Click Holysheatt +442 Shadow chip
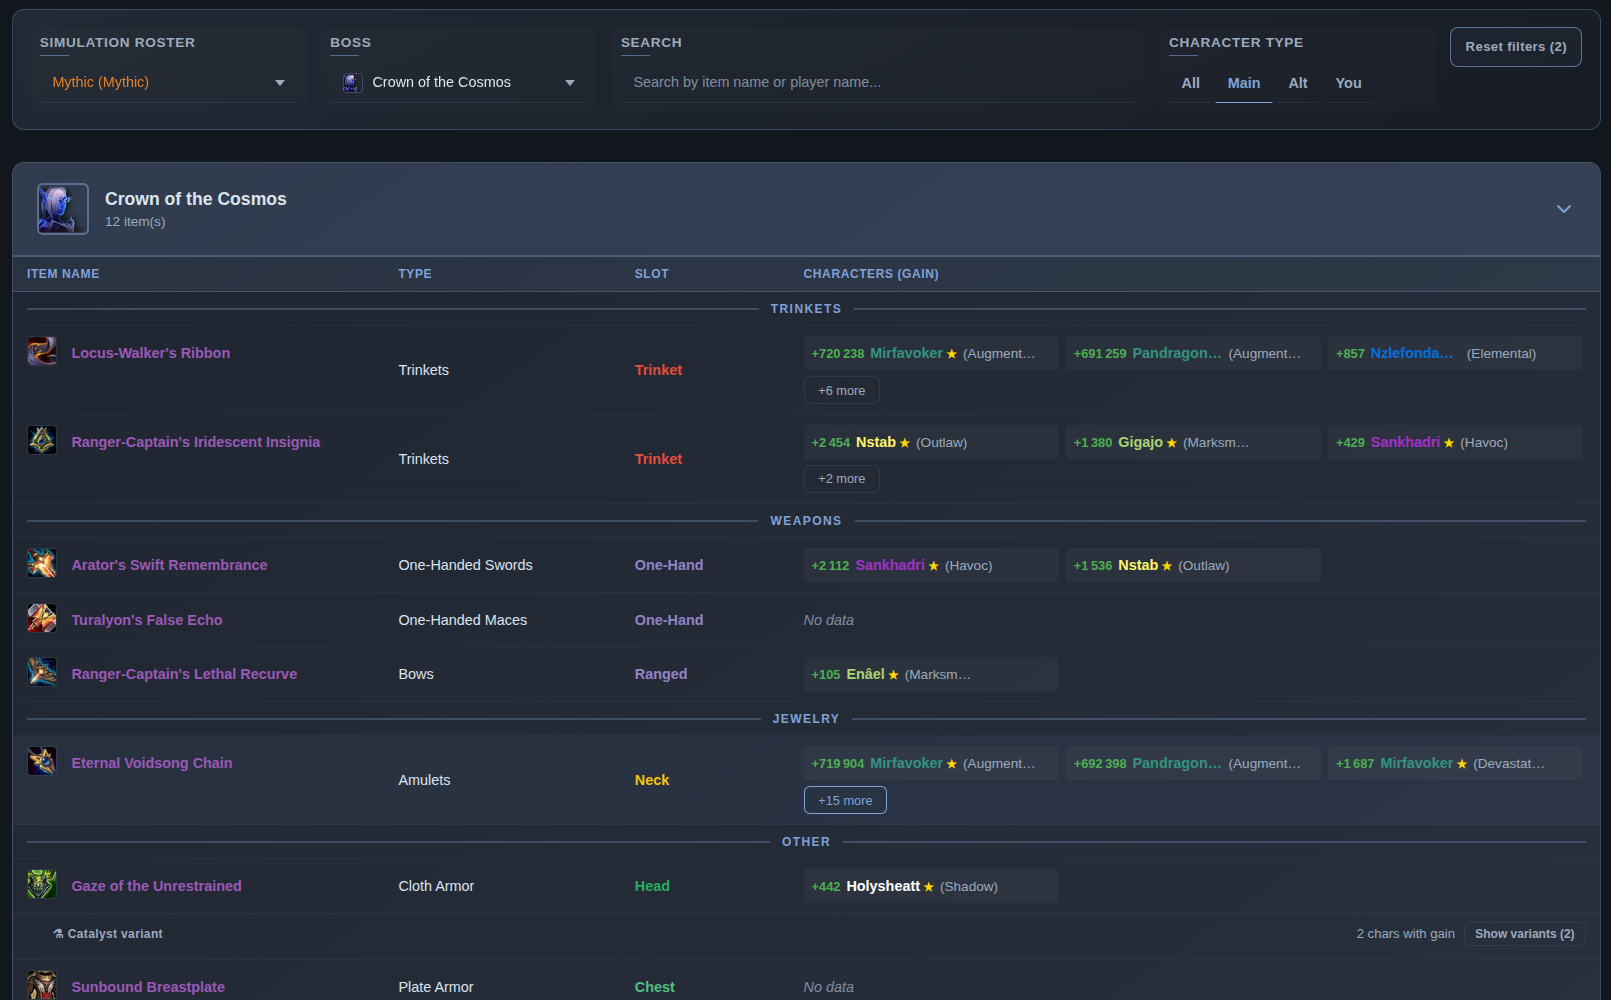Image resolution: width=1611 pixels, height=1000 pixels. click(931, 886)
